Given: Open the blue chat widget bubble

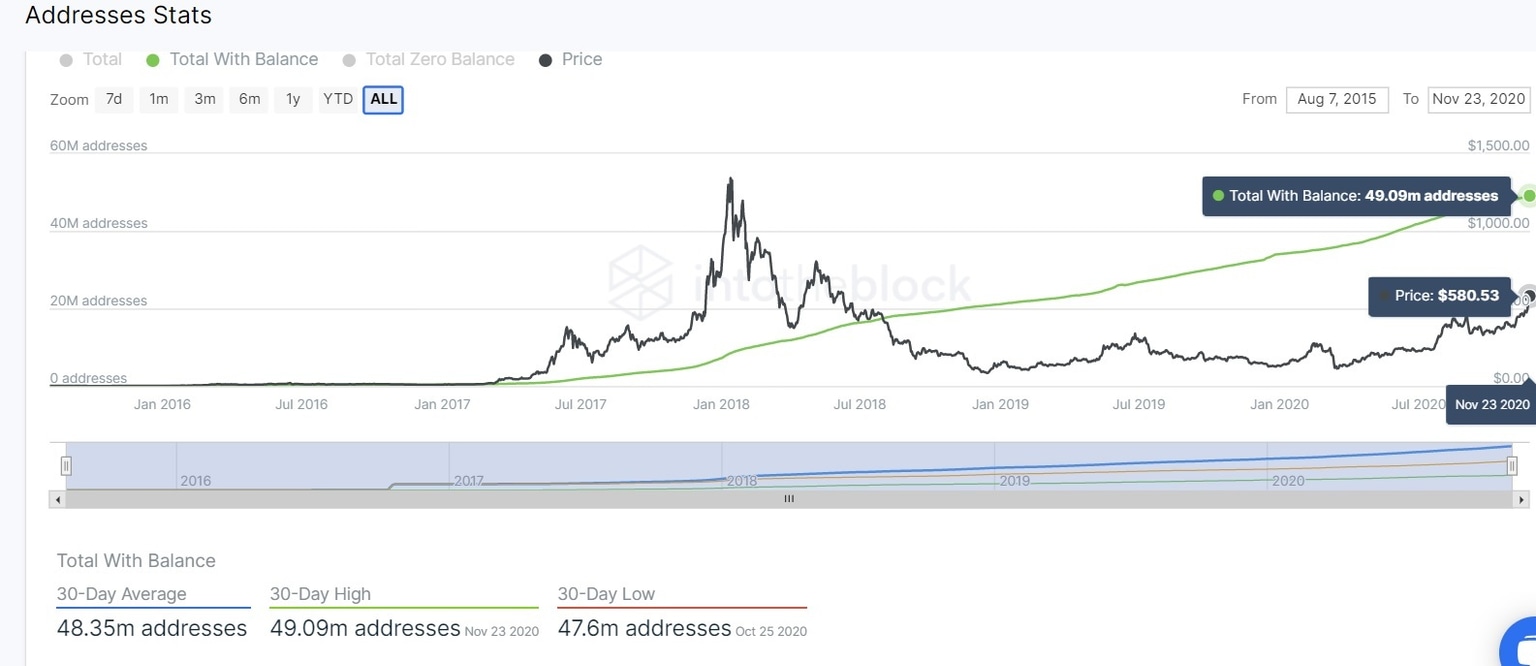Looking at the screenshot, I should click(x=1523, y=642).
